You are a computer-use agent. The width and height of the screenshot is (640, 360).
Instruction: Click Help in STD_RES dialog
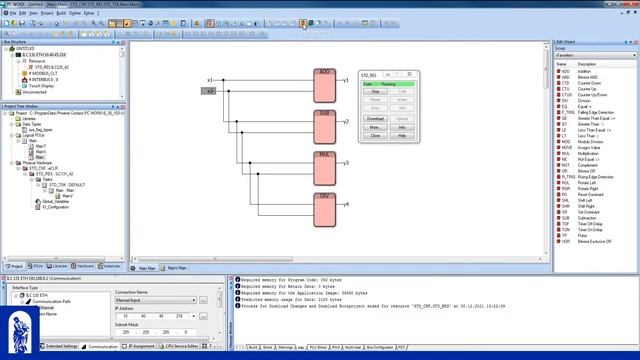(402, 136)
